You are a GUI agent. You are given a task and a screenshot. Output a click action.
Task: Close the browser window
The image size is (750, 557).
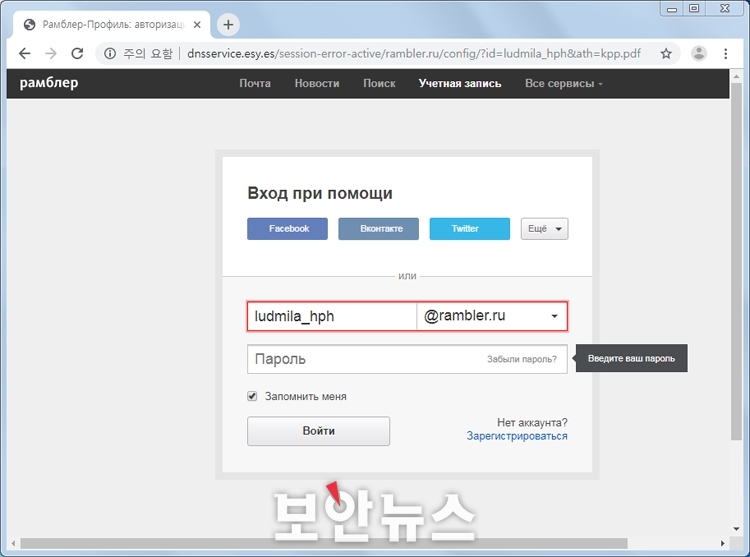(725, 9)
